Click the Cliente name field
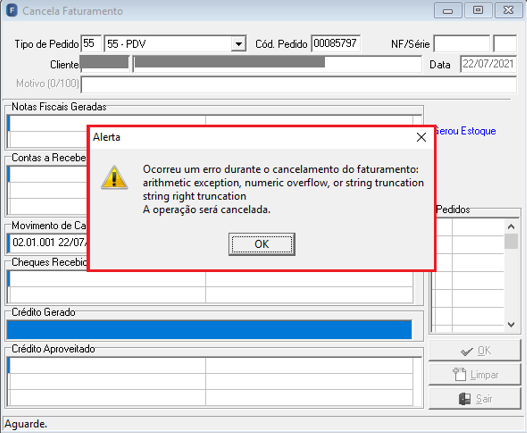 point(277,64)
